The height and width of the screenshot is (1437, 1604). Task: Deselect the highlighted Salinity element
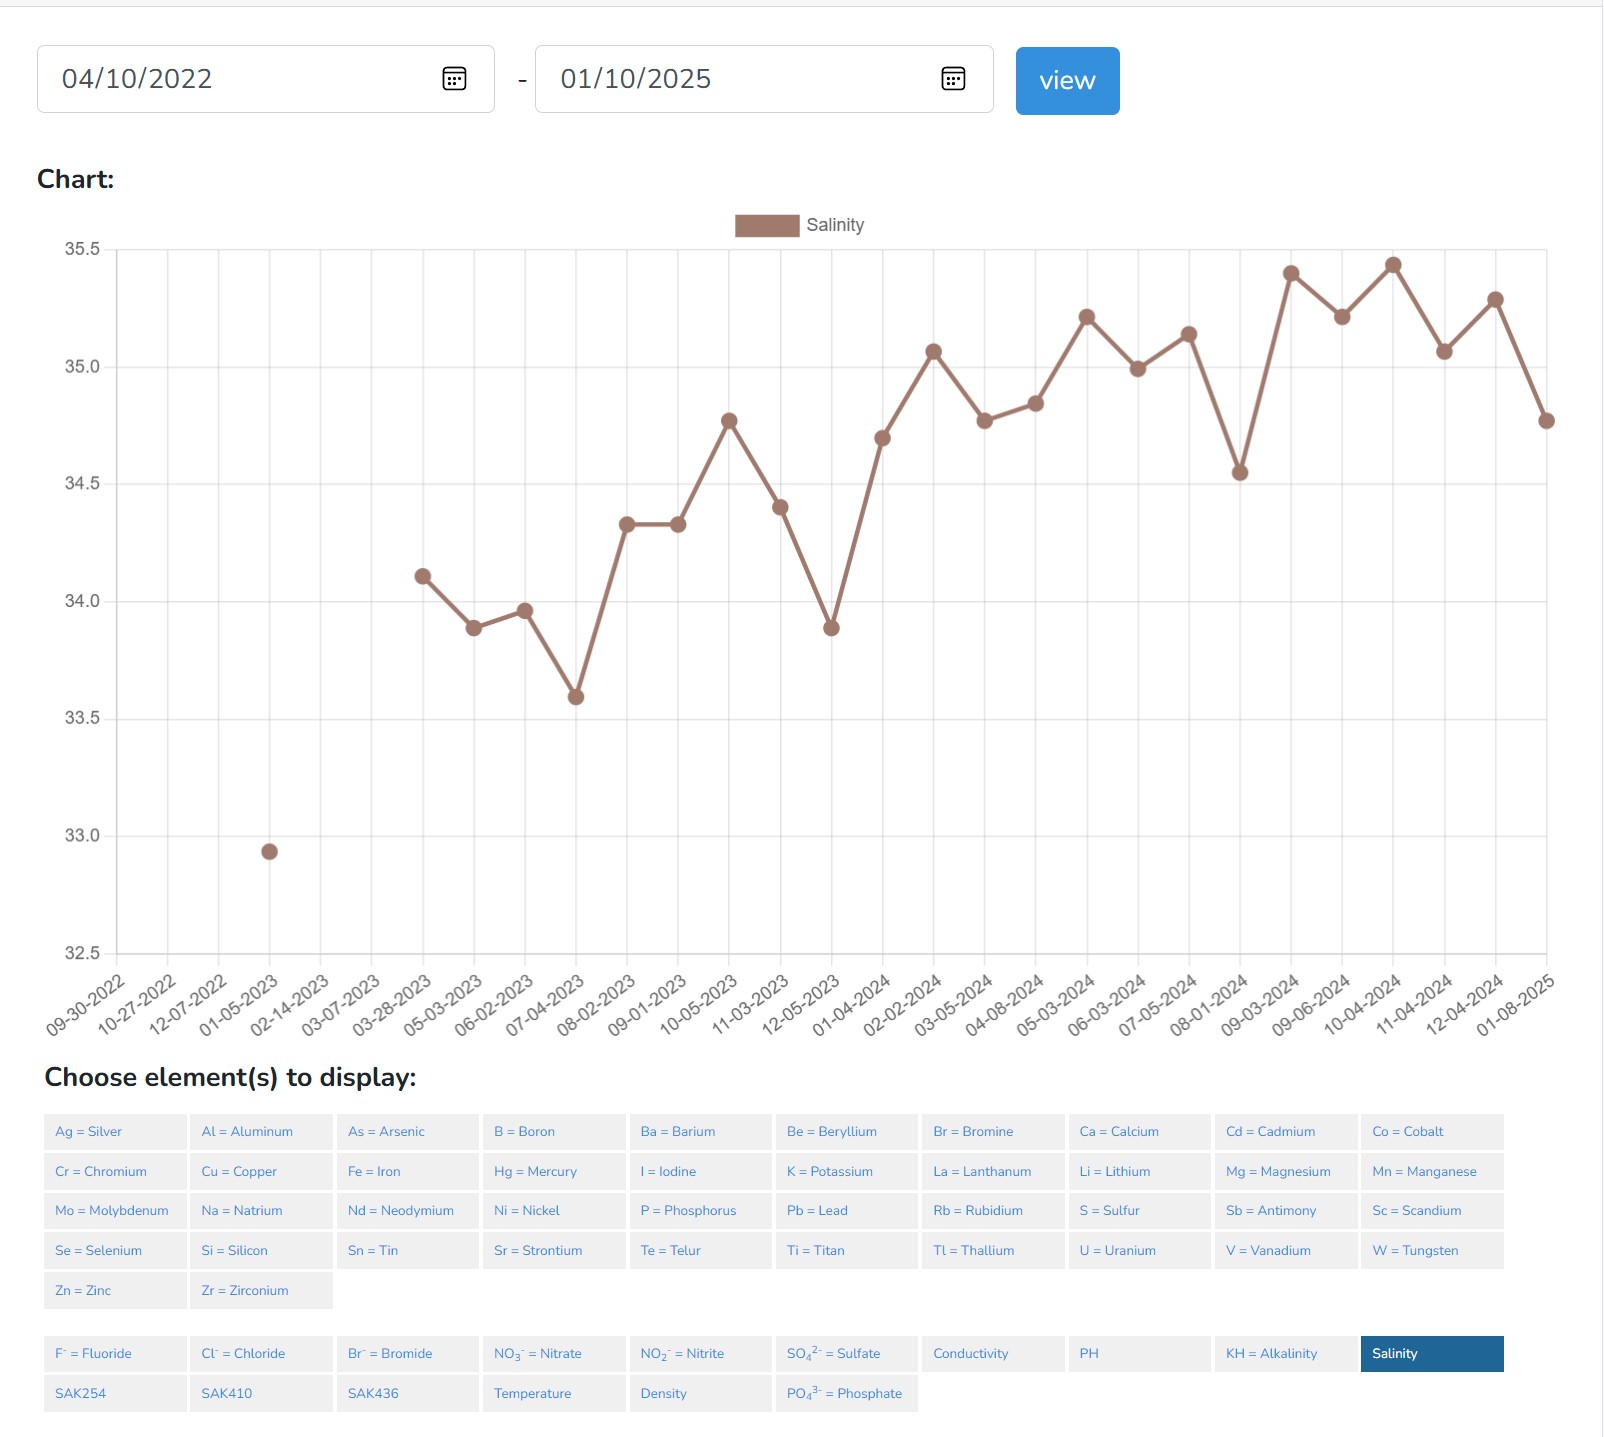(x=1431, y=1354)
